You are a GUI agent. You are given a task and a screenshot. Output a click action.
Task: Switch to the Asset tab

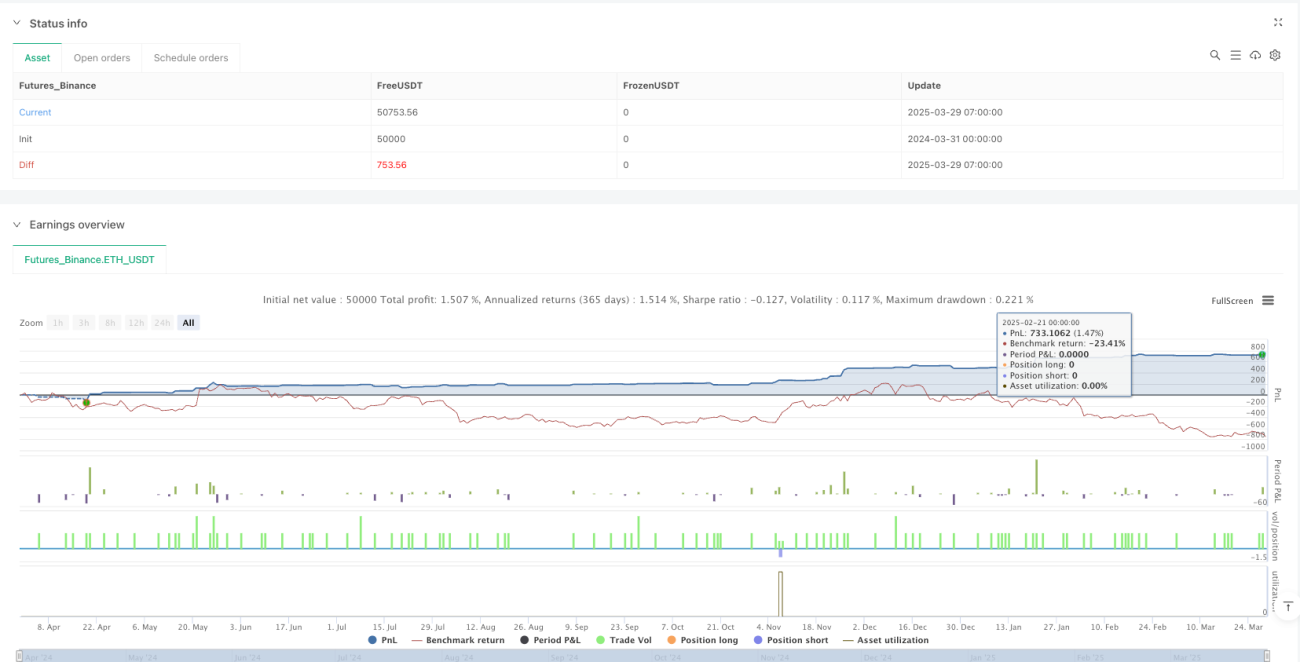pyautogui.click(x=37, y=58)
